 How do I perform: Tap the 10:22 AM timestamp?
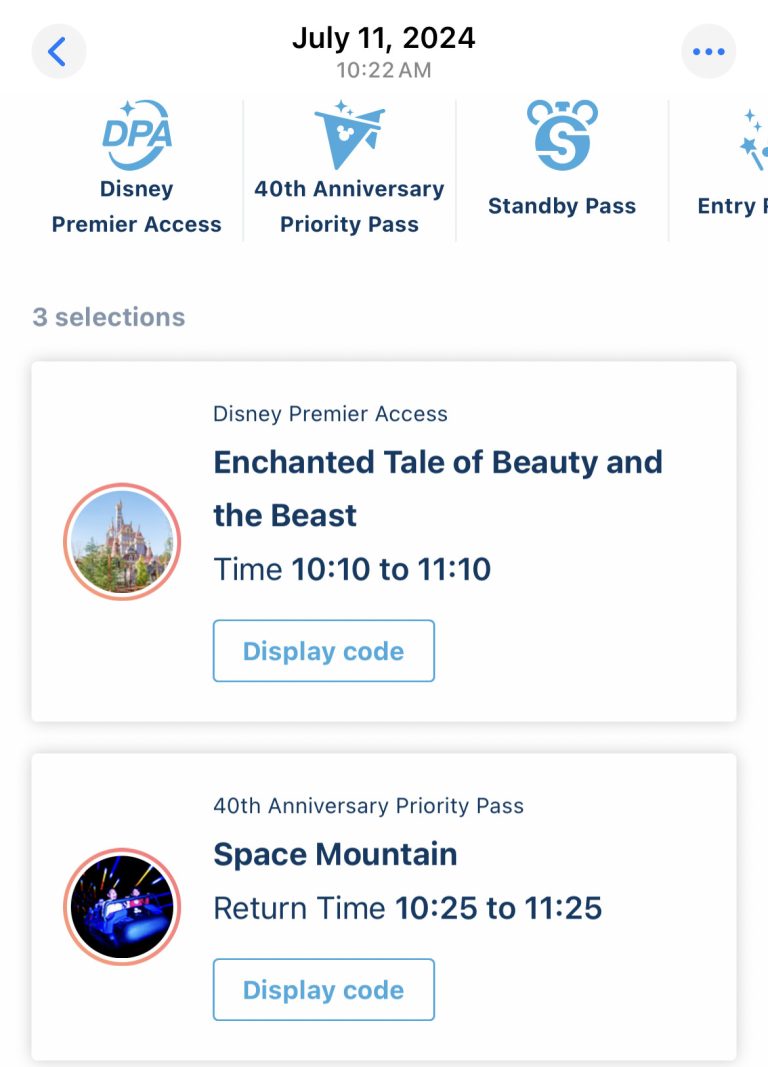[x=384, y=71]
